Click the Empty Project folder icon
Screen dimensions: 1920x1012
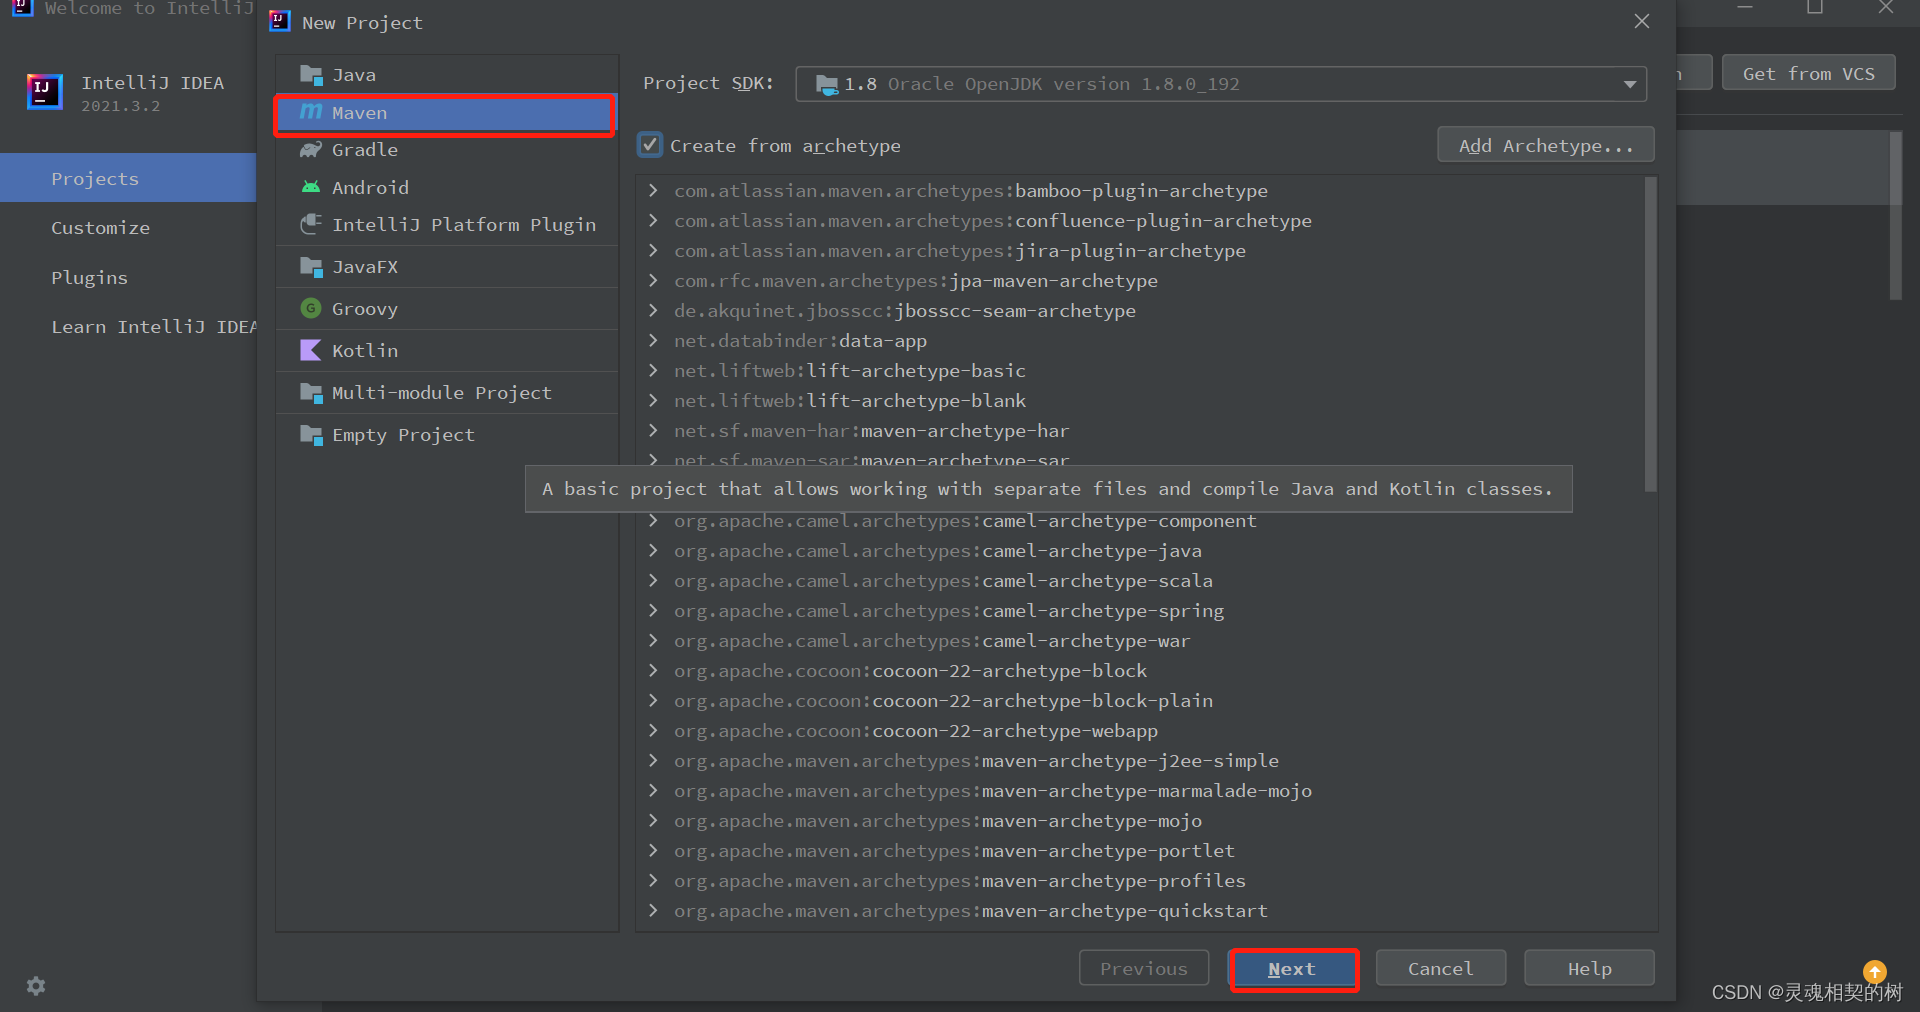coord(311,435)
